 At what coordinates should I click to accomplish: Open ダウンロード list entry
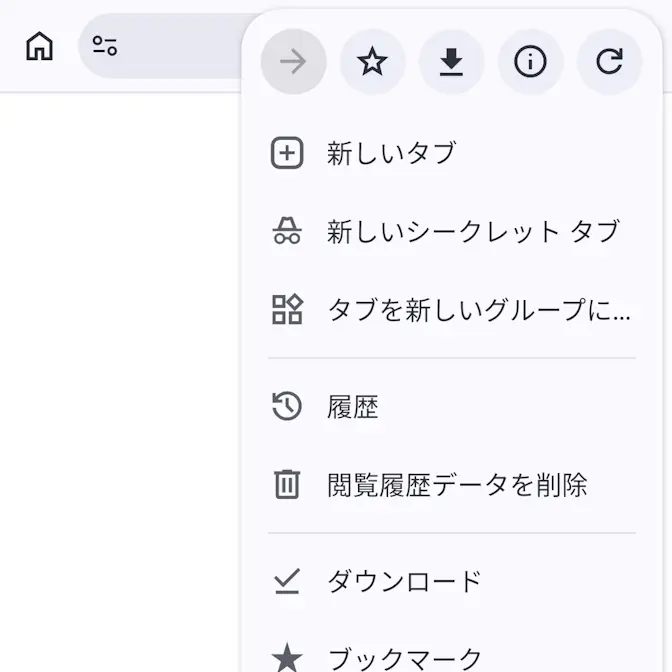click(452, 582)
